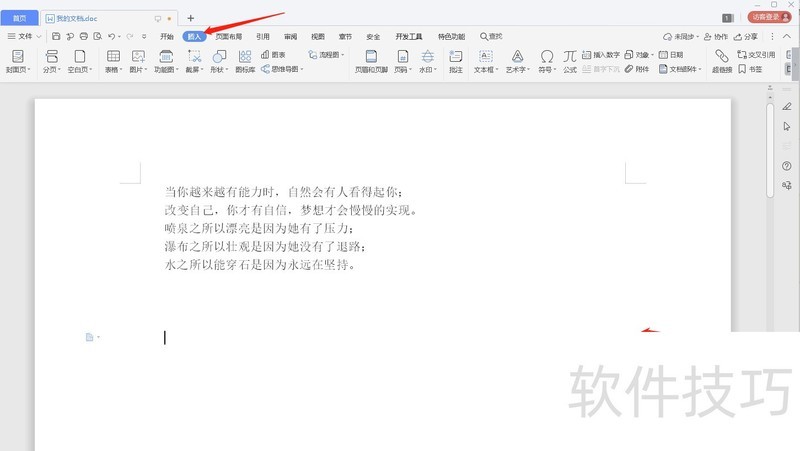This screenshot has width=800, height=451.
Task: Open the help icon in right sidebar
Action: (787, 166)
